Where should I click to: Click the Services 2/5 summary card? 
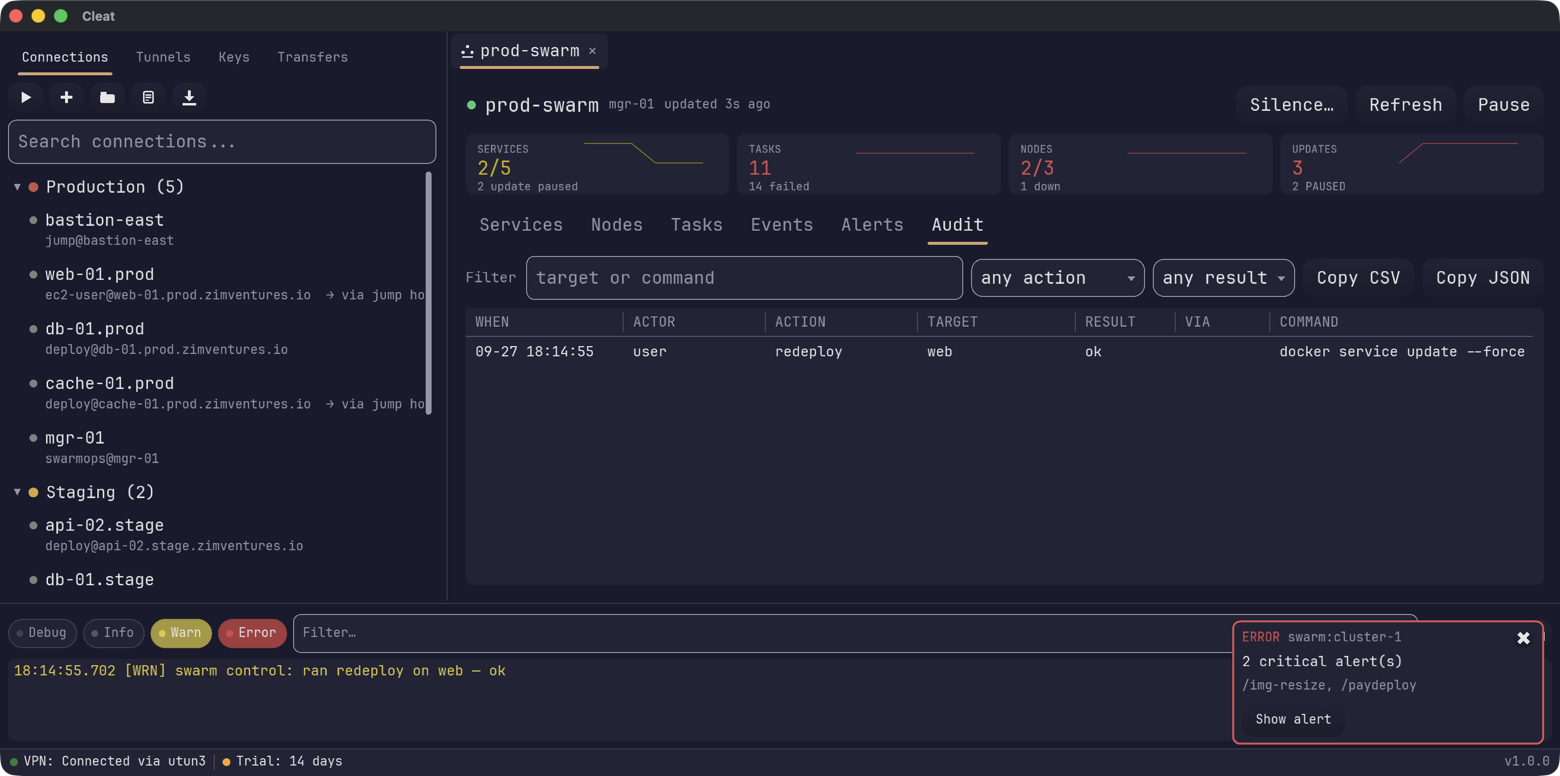597,164
